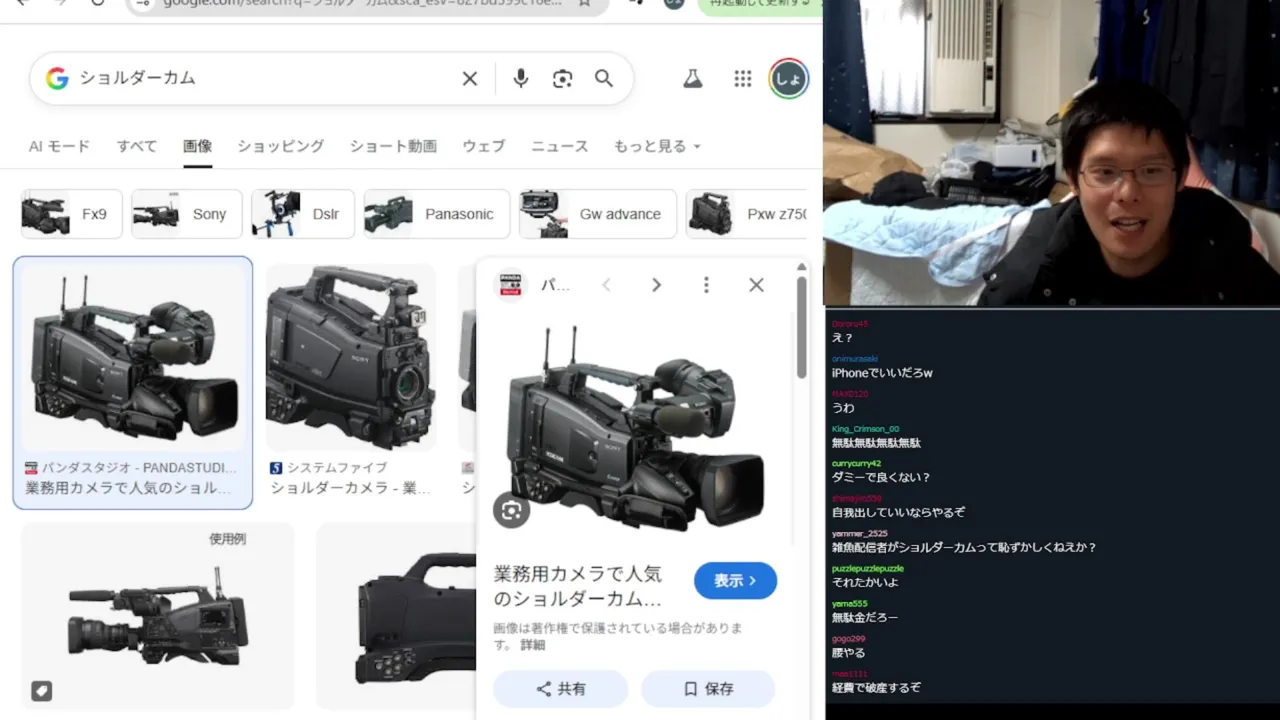This screenshot has width=1280, height=720.
Task: Open the 使用例 camera thumbnail
Action: [x=158, y=617]
